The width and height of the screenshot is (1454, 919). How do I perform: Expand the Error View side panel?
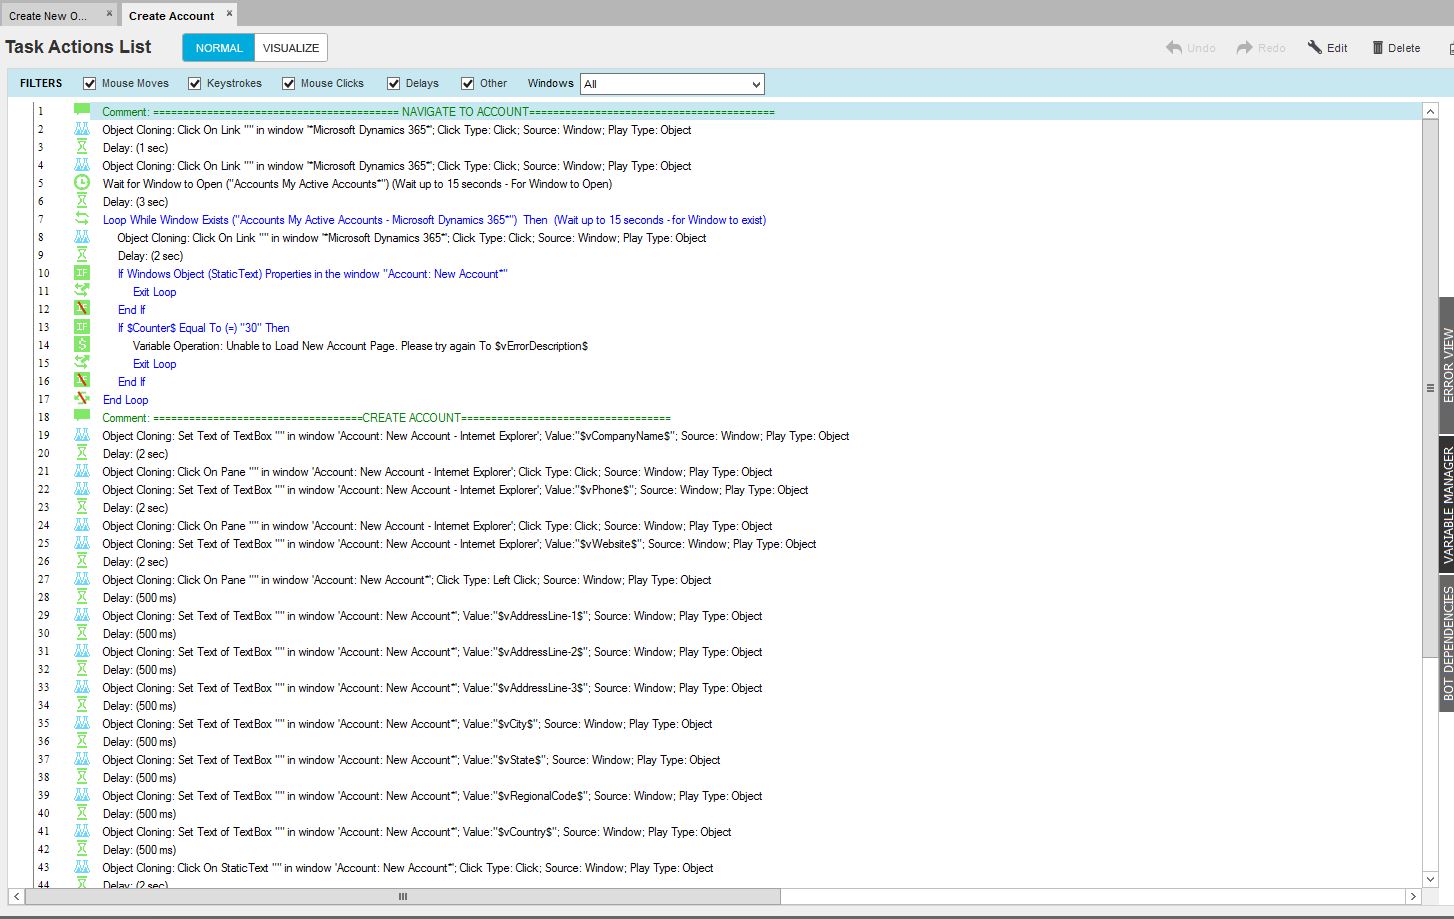(x=1446, y=365)
